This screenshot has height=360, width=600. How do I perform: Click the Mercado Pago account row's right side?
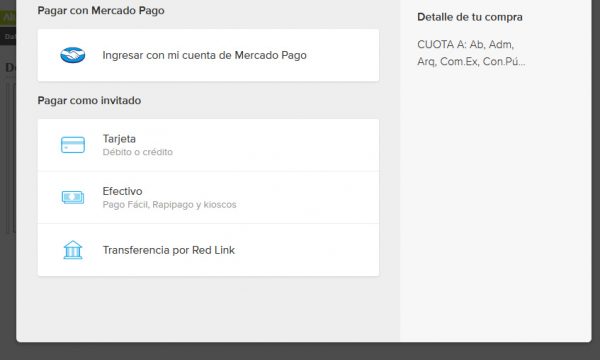coord(344,55)
